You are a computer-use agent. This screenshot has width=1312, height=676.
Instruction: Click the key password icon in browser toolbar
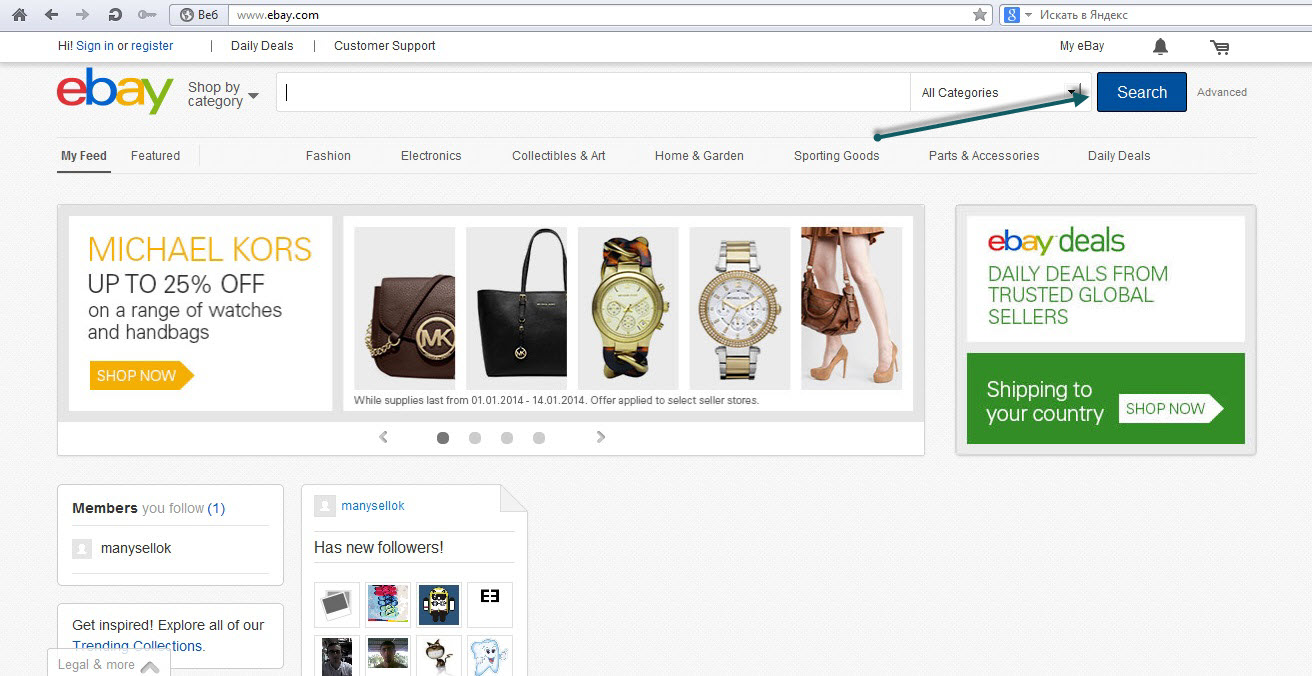tap(147, 15)
